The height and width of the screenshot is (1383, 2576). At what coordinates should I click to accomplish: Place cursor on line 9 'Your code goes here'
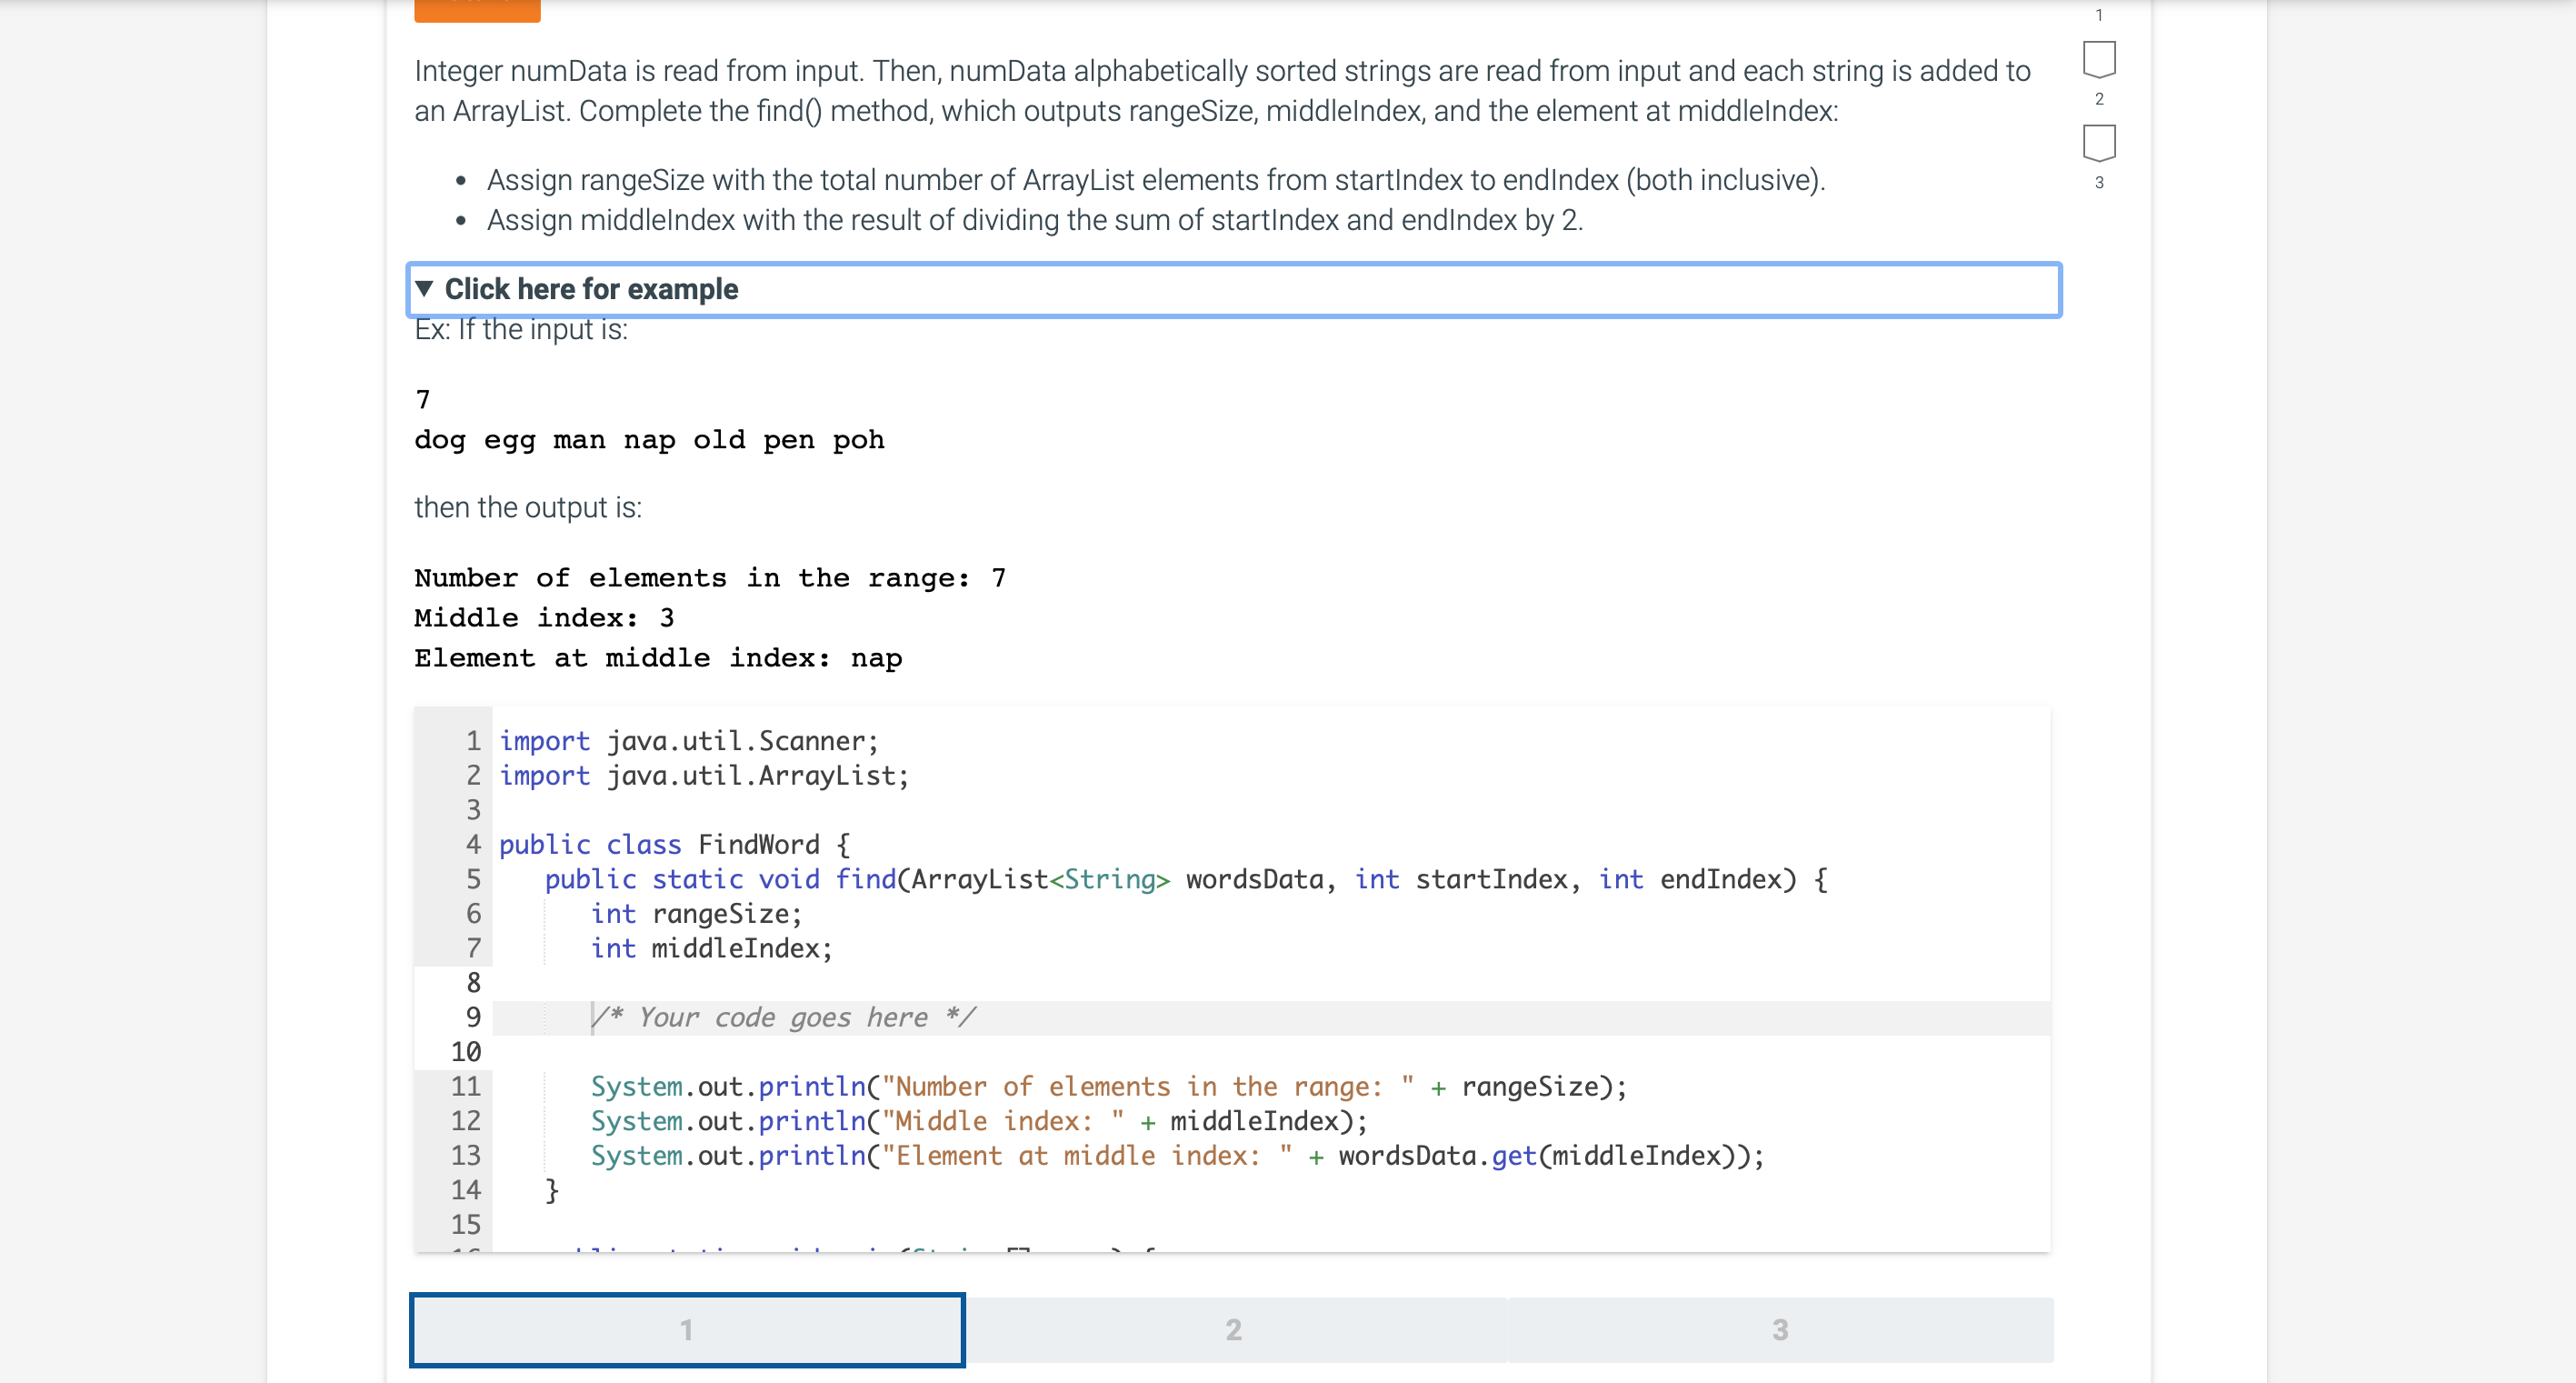[x=783, y=1017]
